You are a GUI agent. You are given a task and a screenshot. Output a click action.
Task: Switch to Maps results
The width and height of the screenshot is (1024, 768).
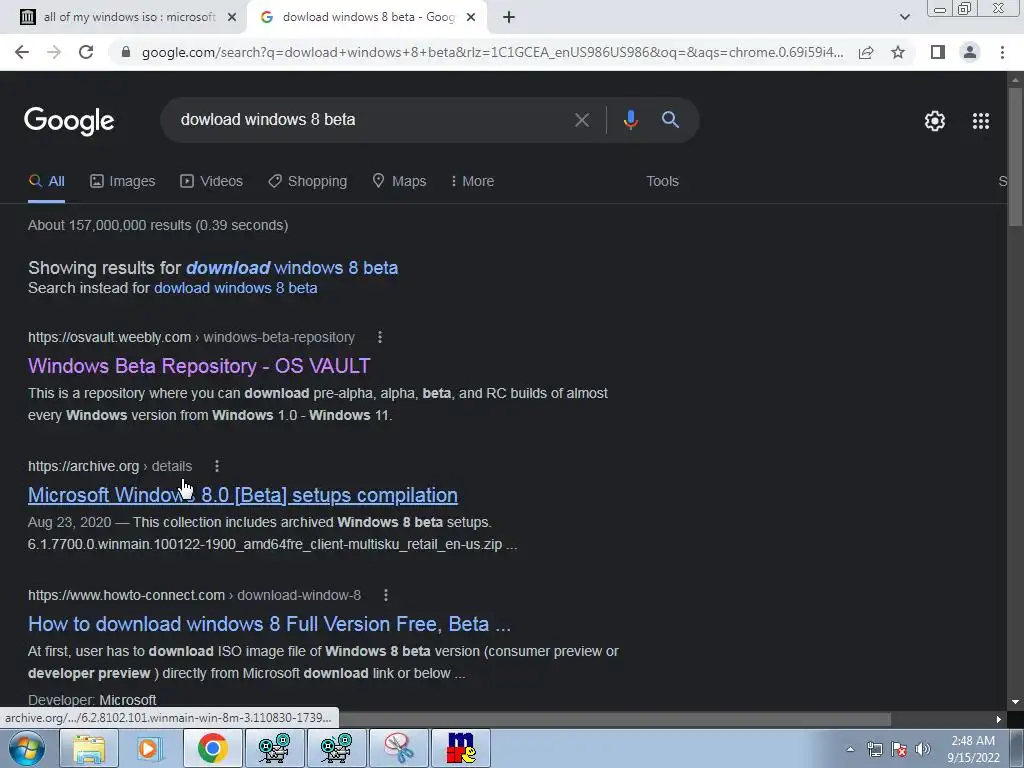pyautogui.click(x=399, y=181)
